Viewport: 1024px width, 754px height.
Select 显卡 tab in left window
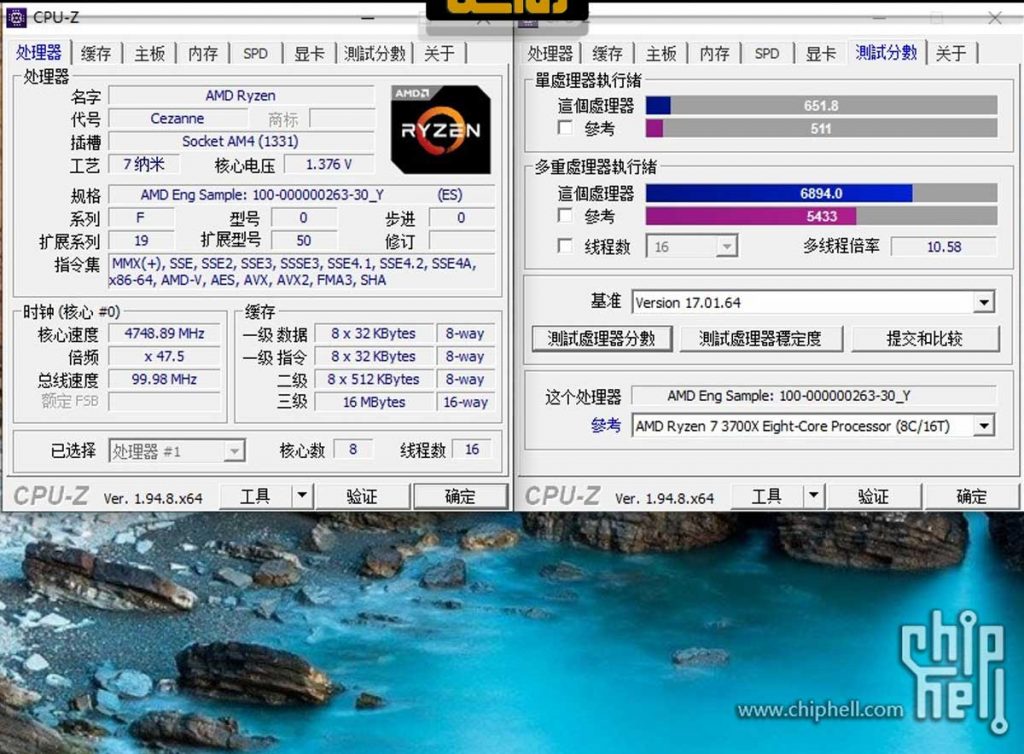pos(309,54)
